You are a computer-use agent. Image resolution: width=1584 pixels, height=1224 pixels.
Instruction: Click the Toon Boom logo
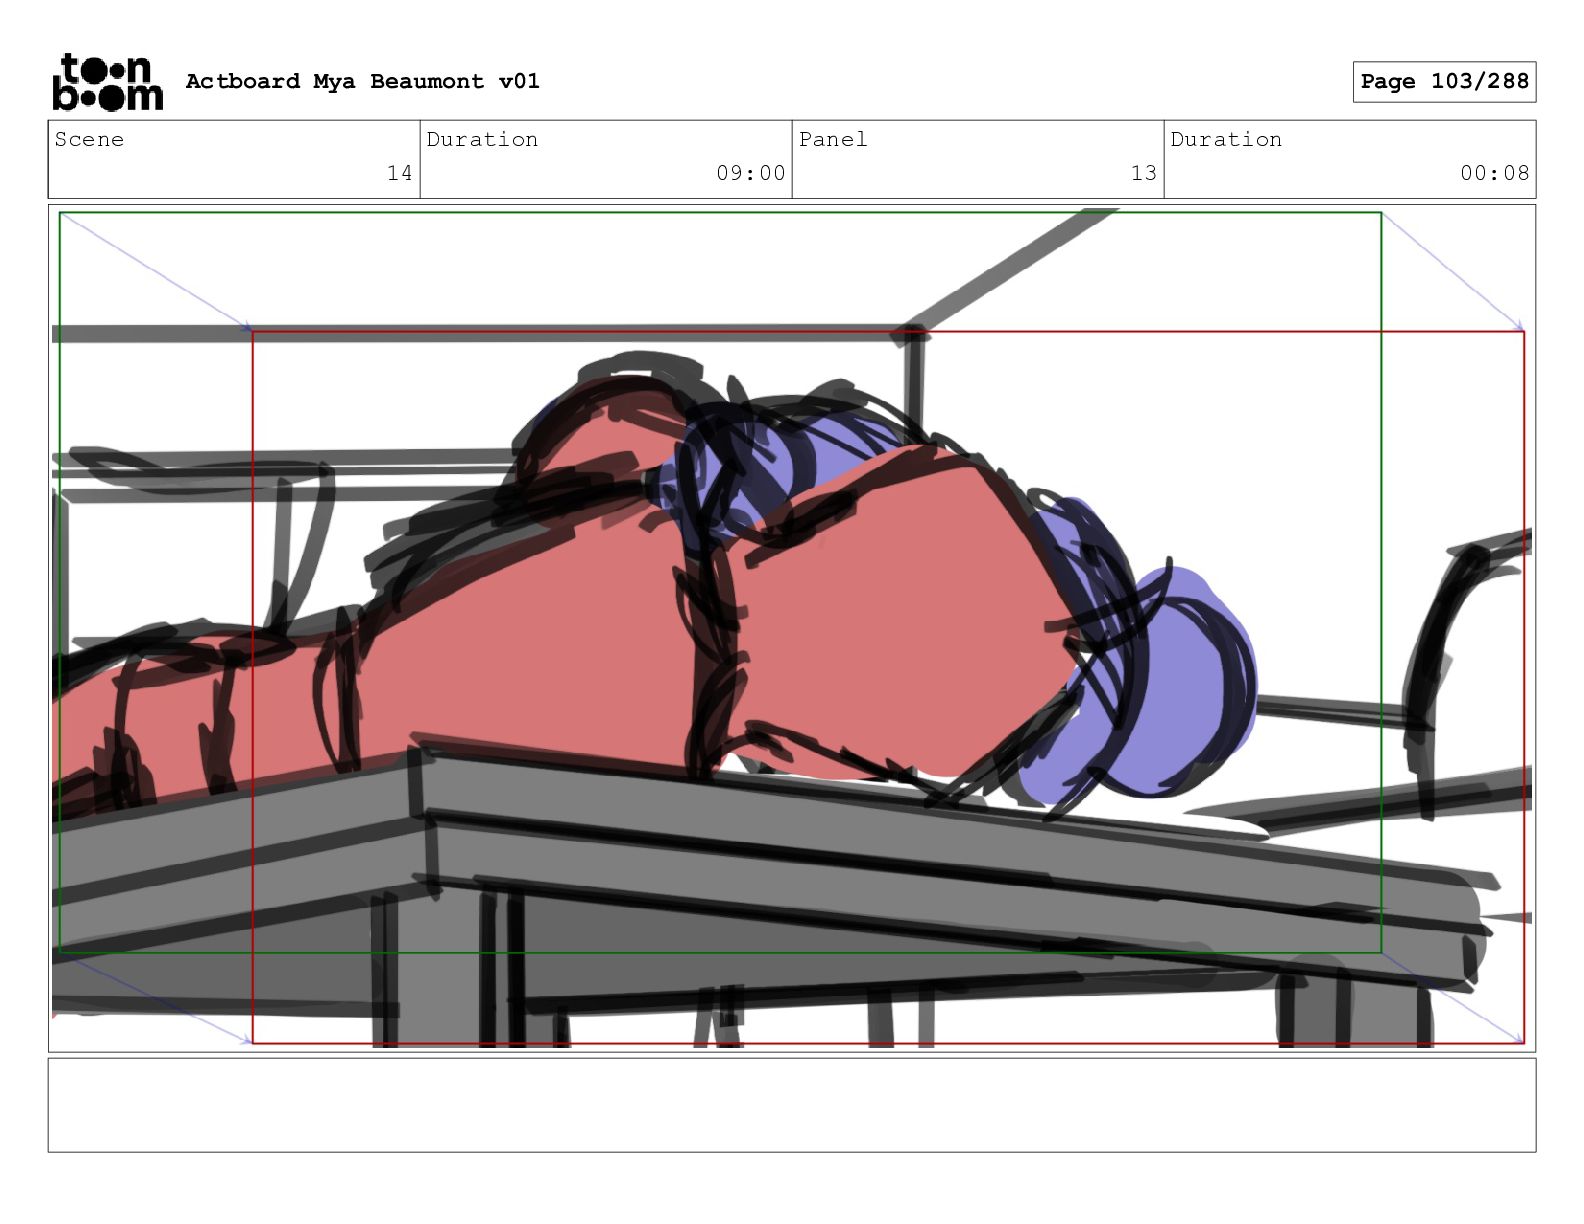107,82
